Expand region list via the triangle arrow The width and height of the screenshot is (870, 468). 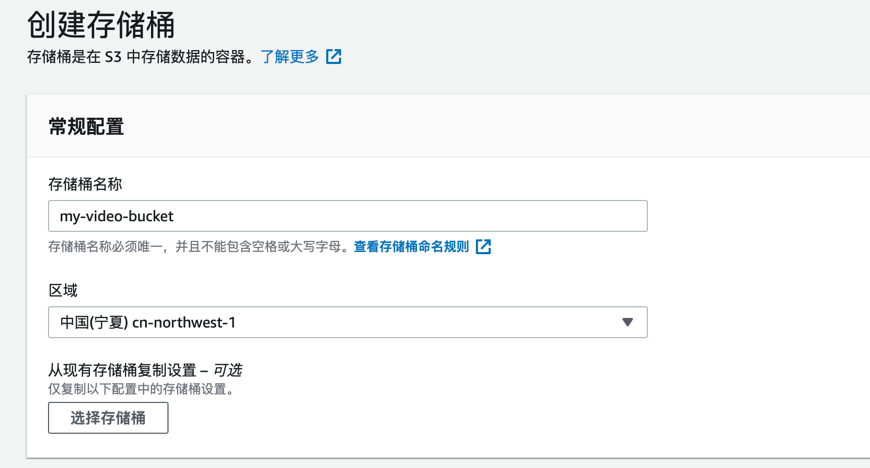pos(628,322)
